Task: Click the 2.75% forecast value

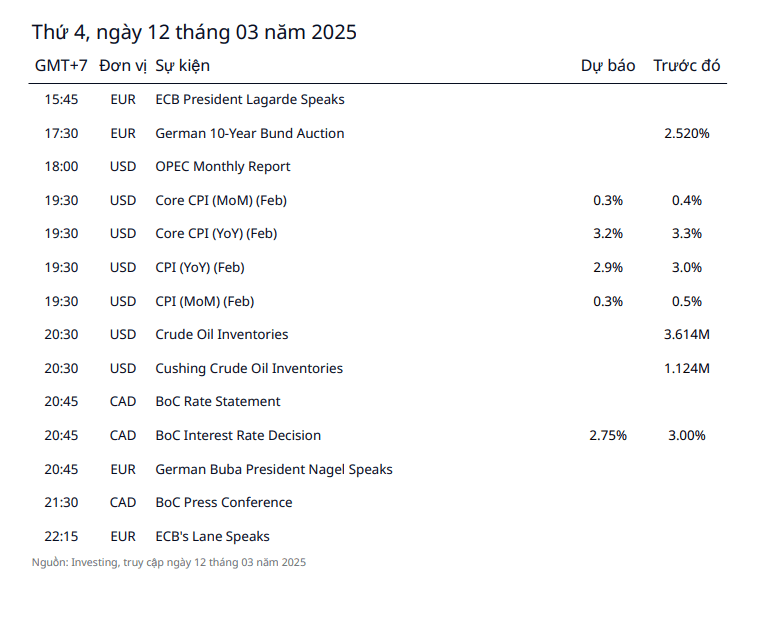Action: pyautogui.click(x=608, y=435)
